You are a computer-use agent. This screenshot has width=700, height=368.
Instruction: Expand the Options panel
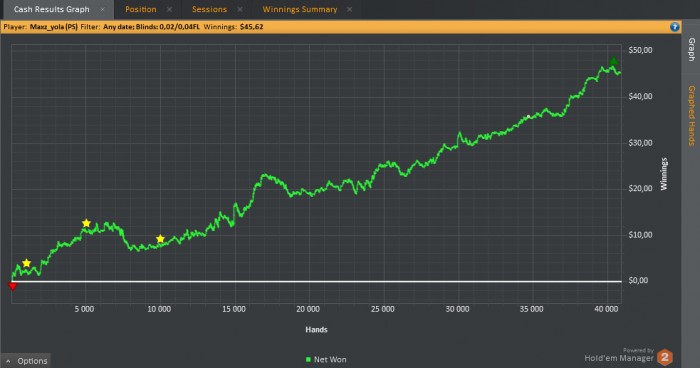coord(27,361)
